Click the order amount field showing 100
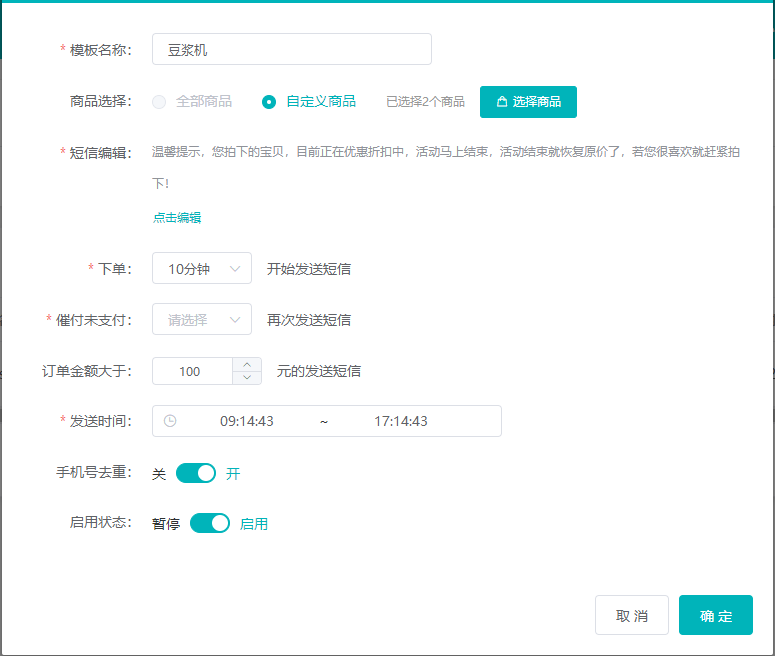This screenshot has height=656, width=775. pyautogui.click(x=191, y=371)
